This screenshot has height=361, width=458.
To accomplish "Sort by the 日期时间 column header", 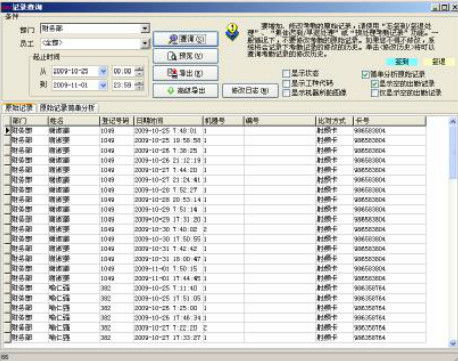I will point(168,121).
